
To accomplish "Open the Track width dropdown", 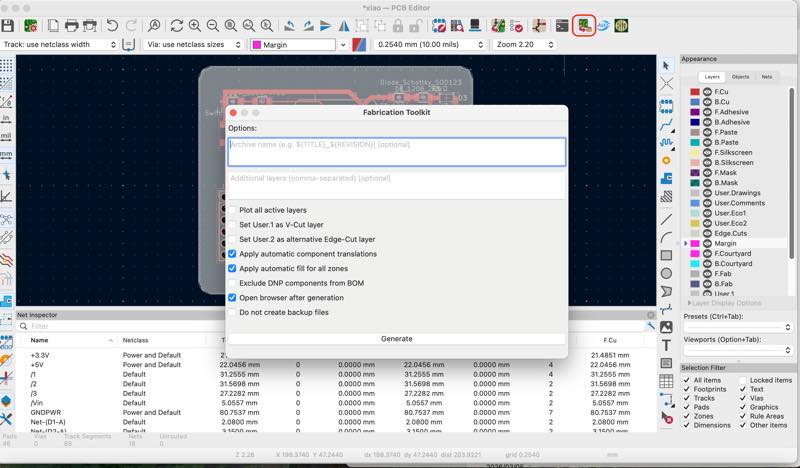I will (60, 44).
